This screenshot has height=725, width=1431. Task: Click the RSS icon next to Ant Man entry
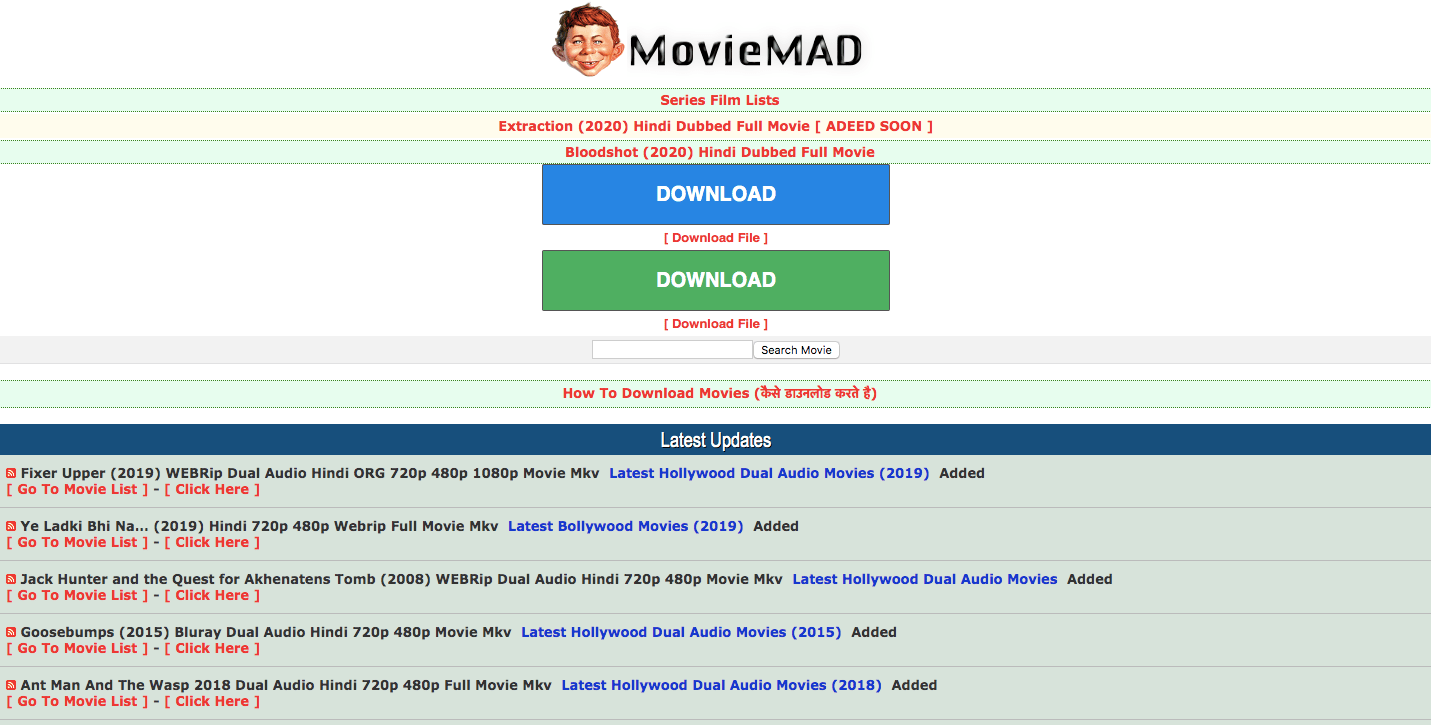click(x=10, y=684)
